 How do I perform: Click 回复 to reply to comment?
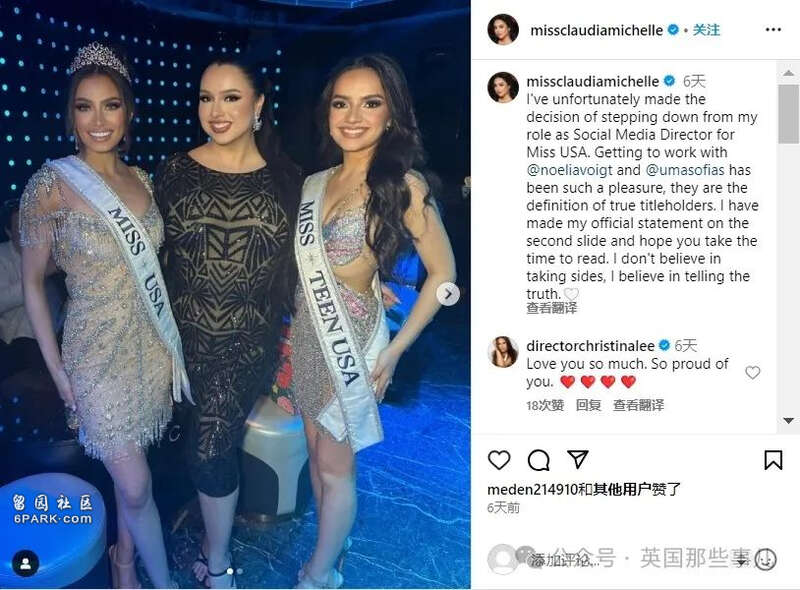(588, 405)
